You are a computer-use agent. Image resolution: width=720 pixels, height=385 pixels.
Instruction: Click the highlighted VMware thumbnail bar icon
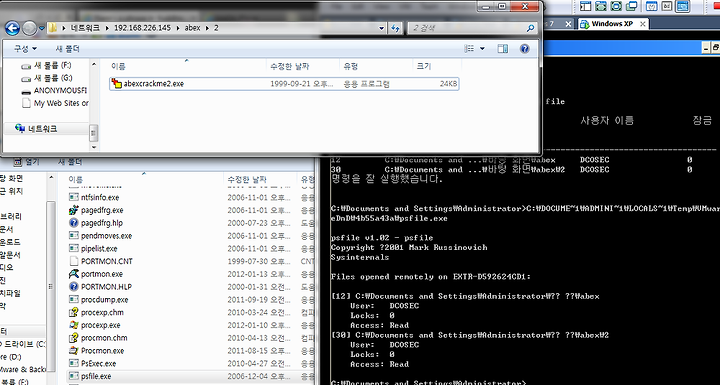coord(683,6)
